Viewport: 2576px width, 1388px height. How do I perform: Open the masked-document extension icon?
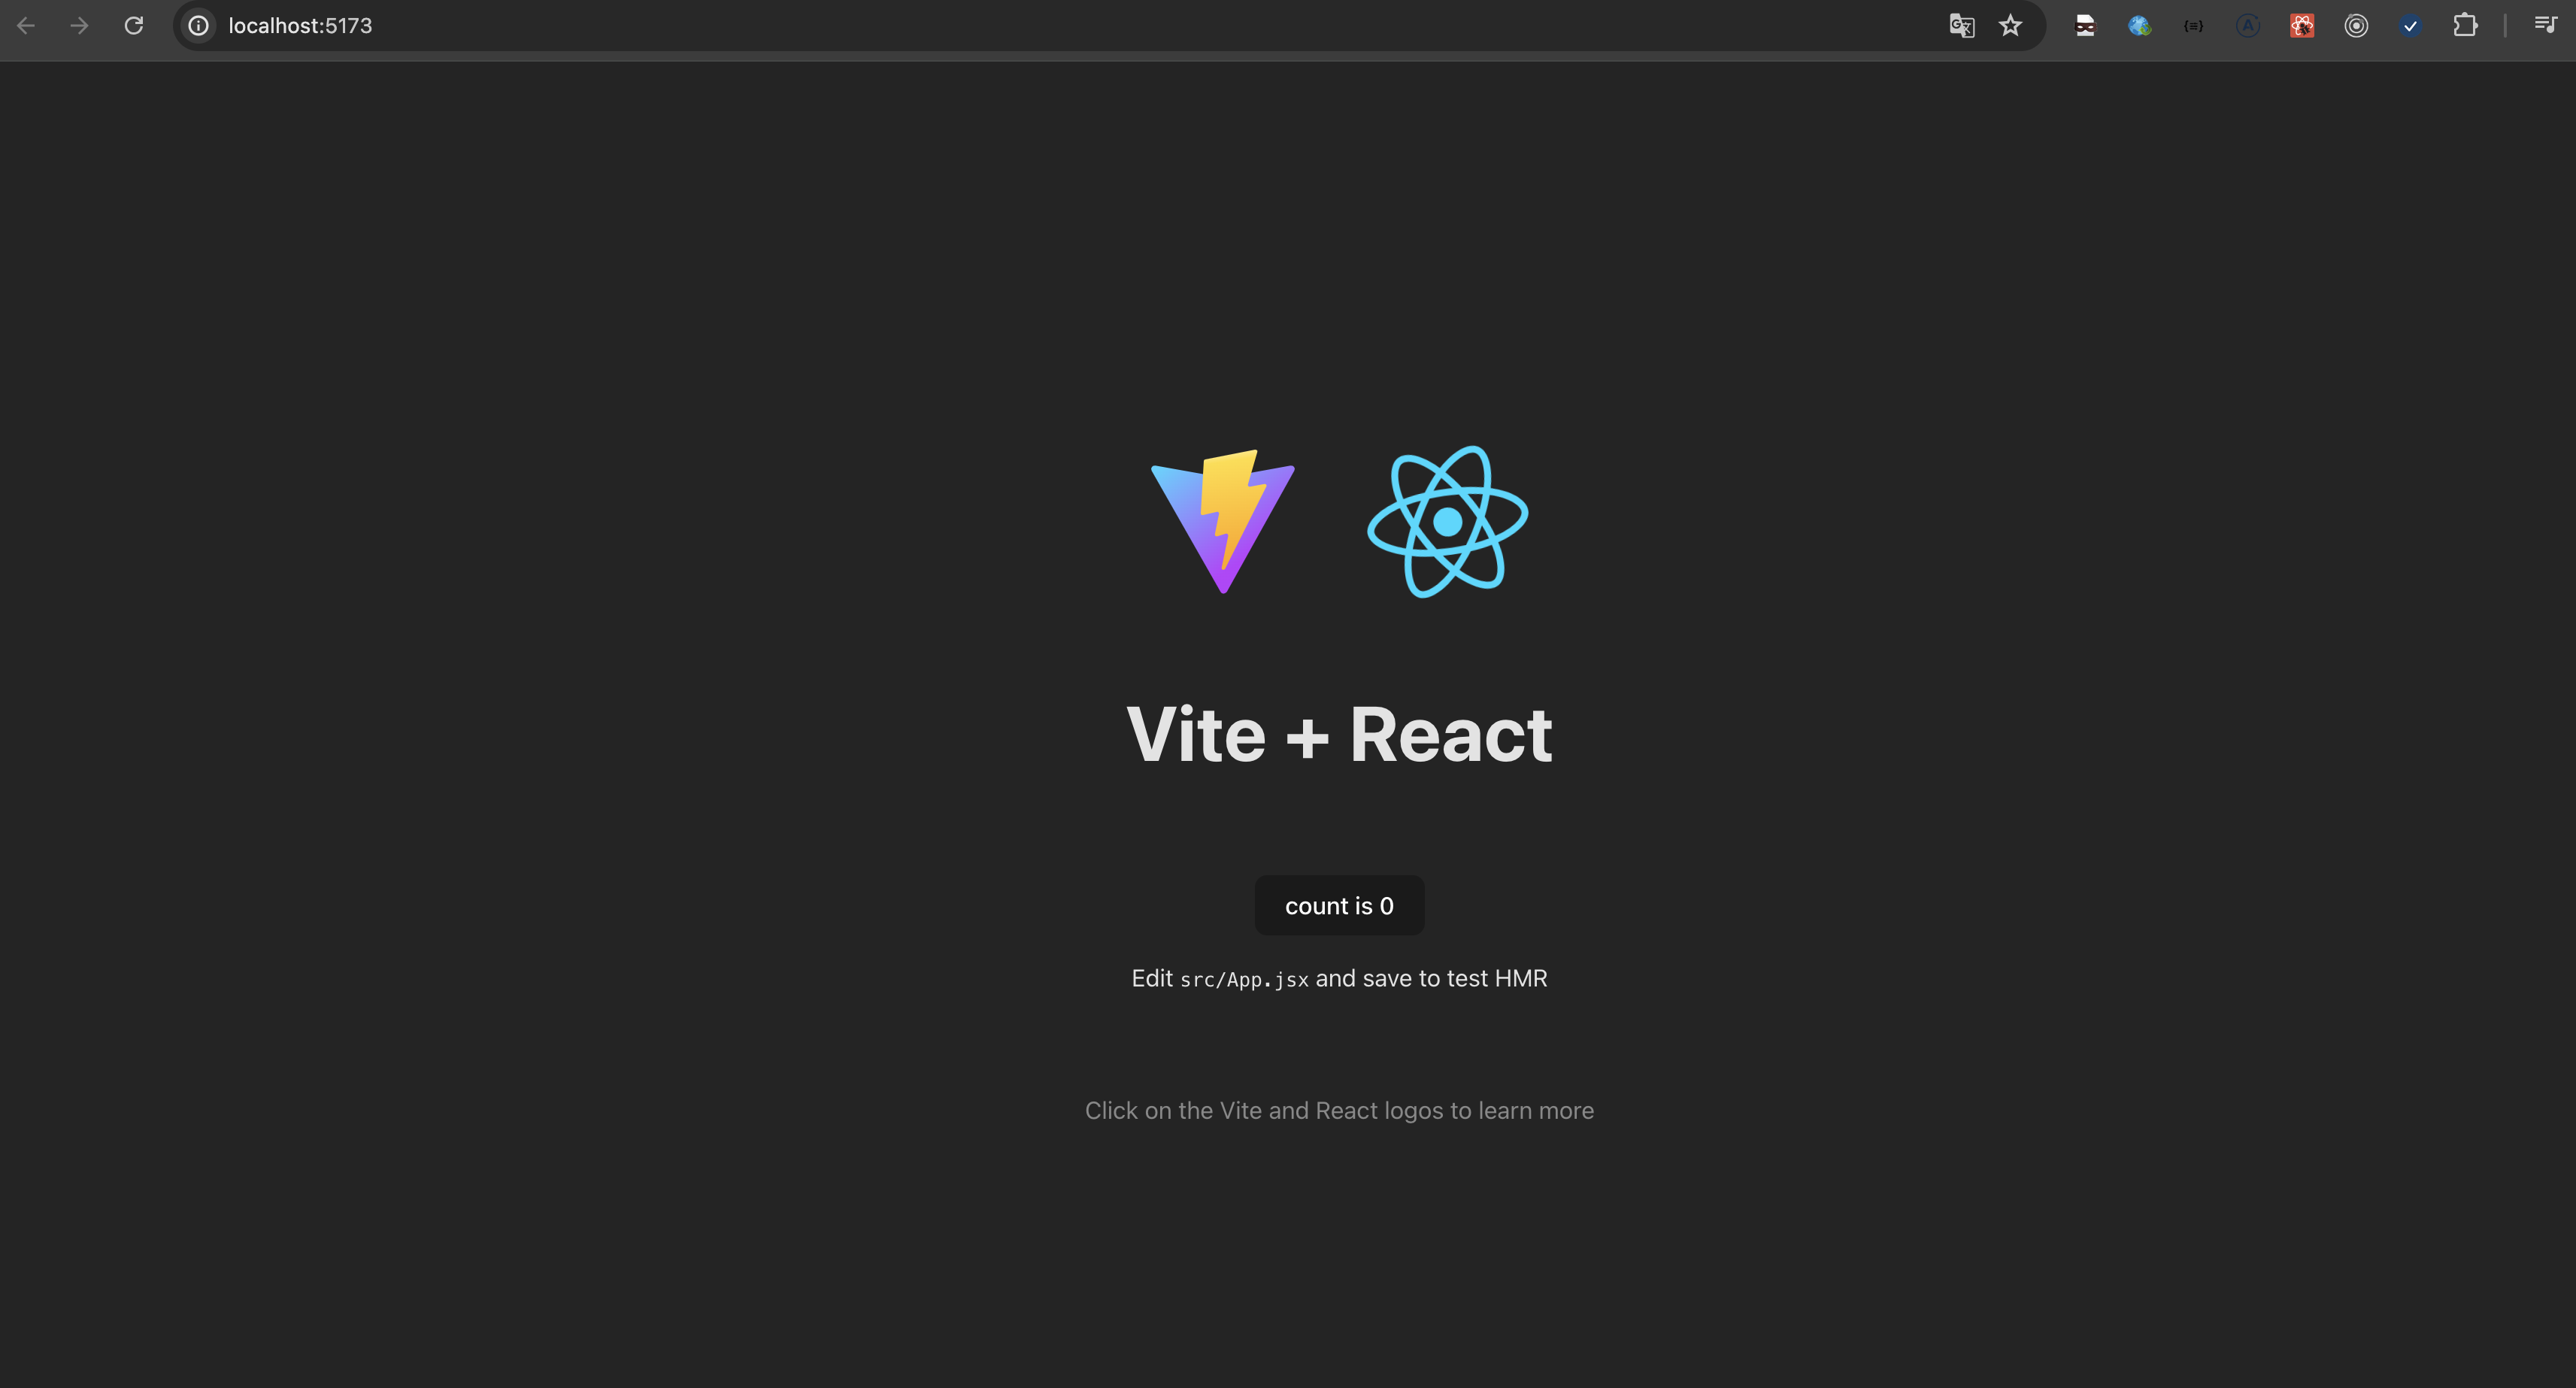(2085, 26)
